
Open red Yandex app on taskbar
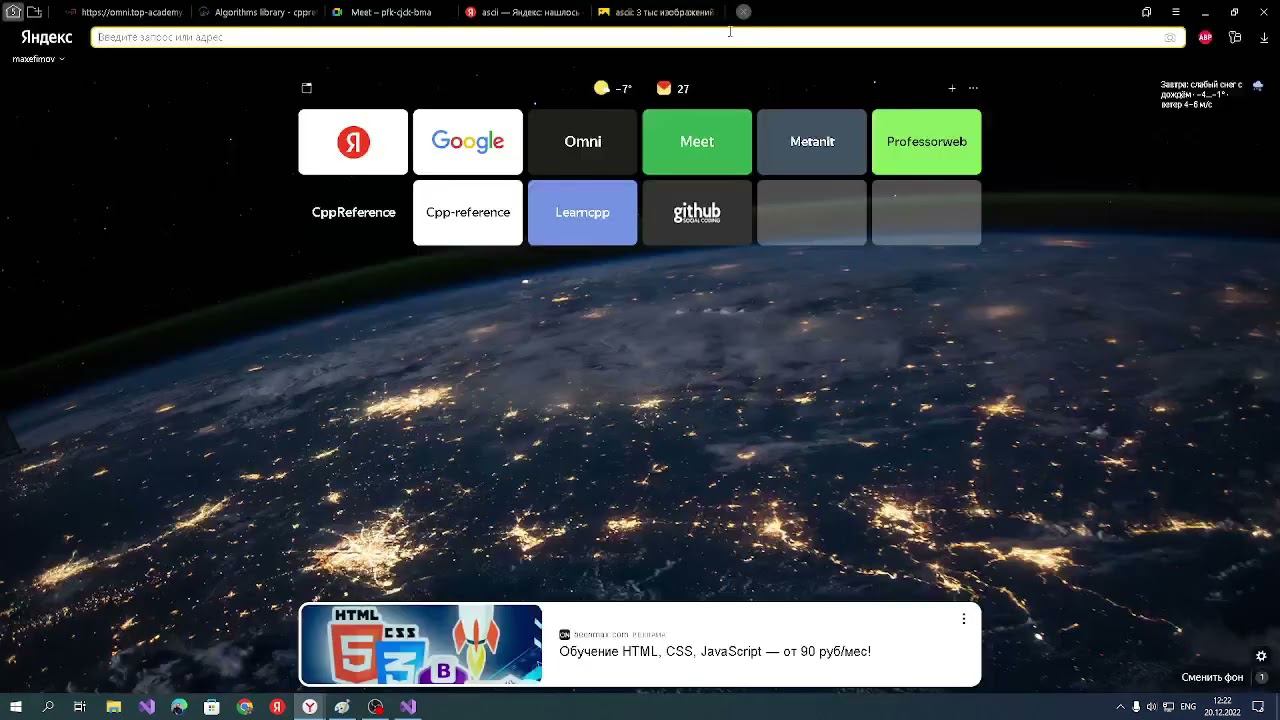pyautogui.click(x=277, y=707)
